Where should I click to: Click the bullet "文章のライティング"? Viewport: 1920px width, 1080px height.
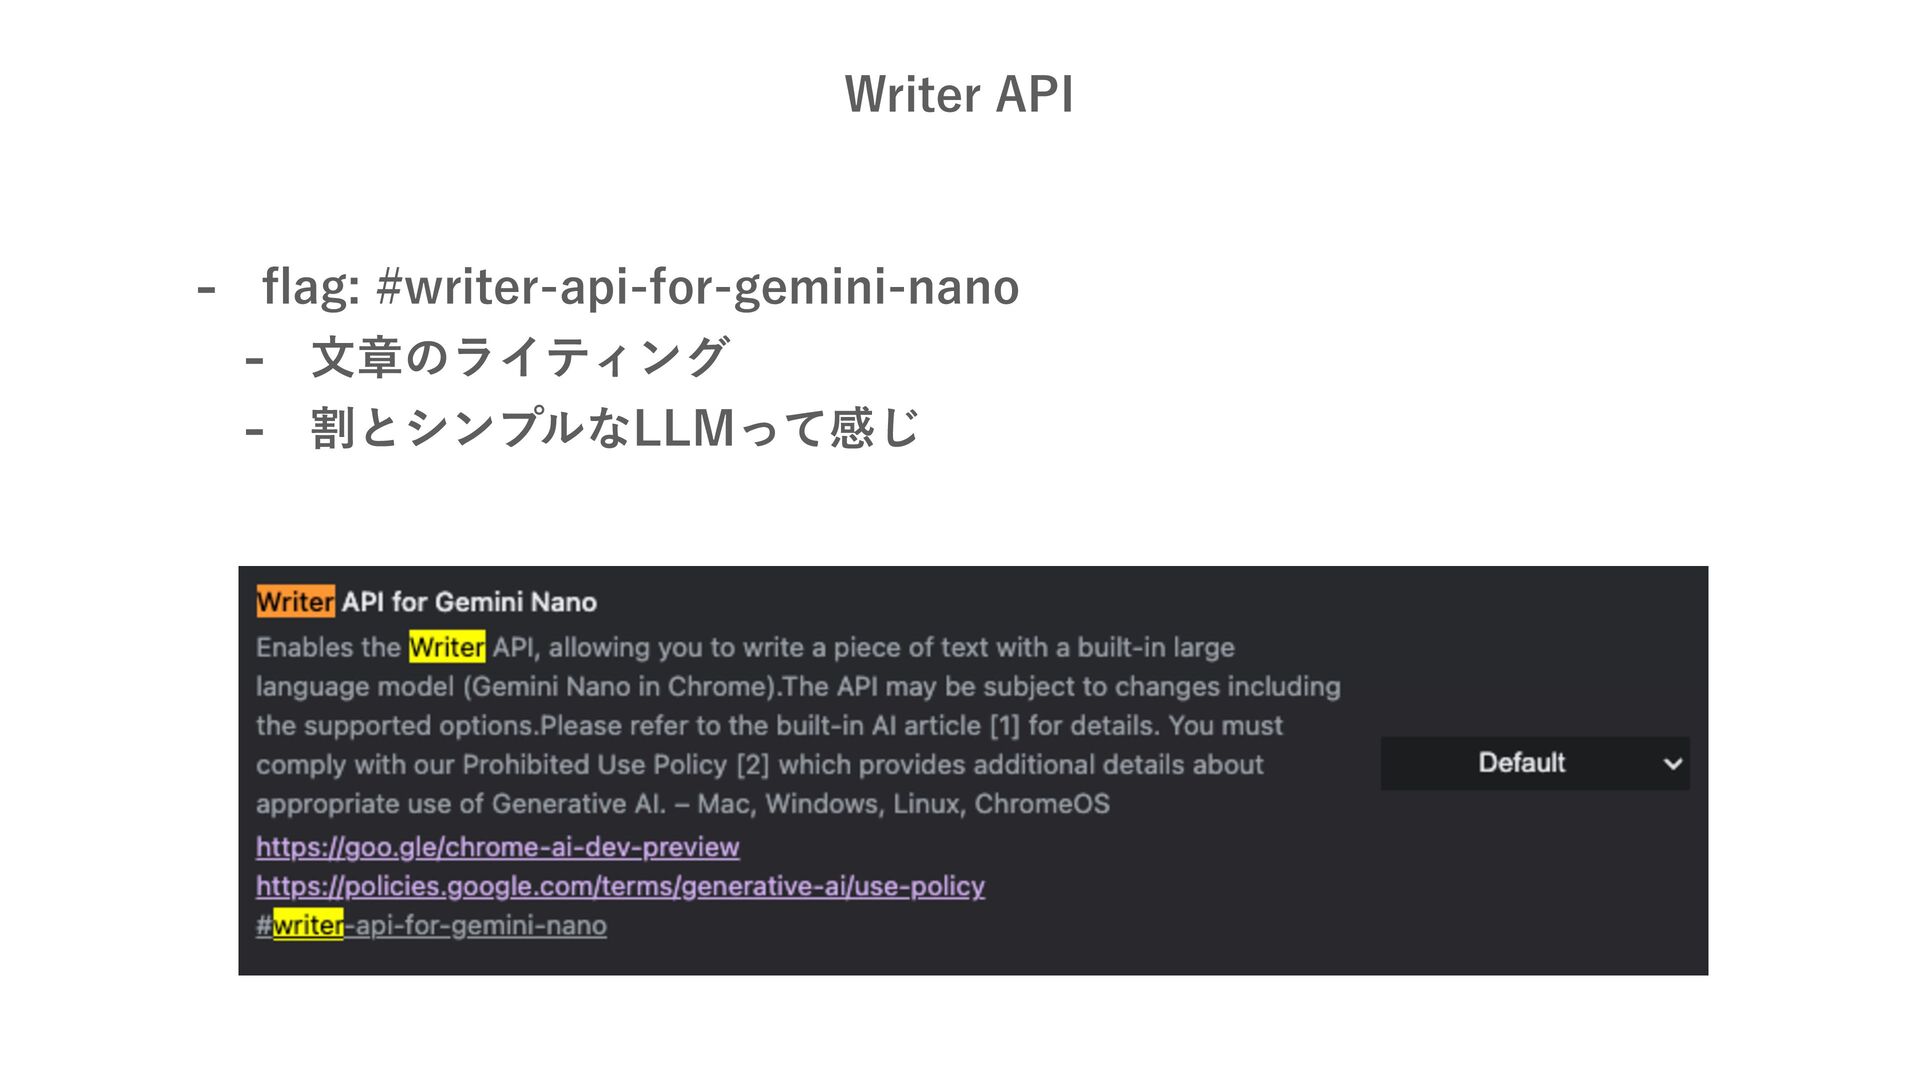coord(520,357)
